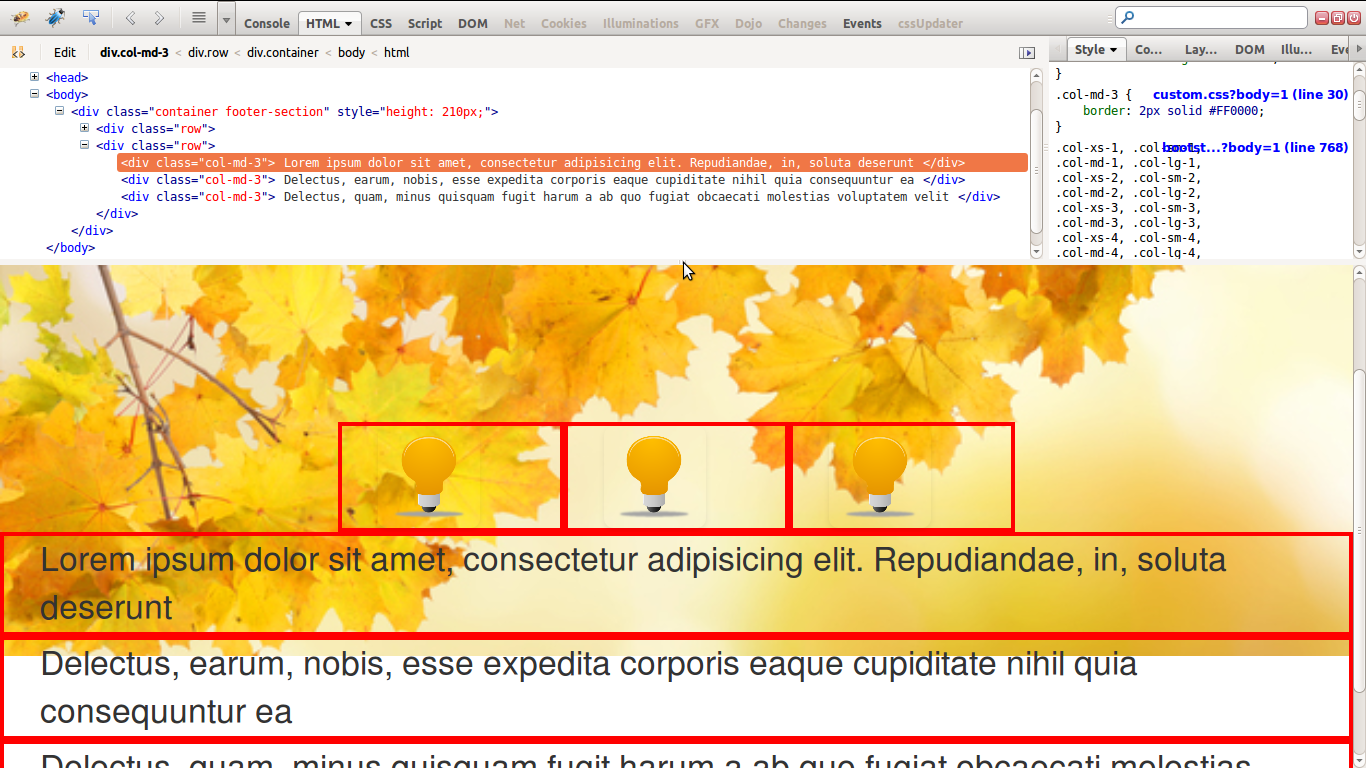
Task: Select the col-md-3 node starting Delectus, earum
Action: pos(543,180)
